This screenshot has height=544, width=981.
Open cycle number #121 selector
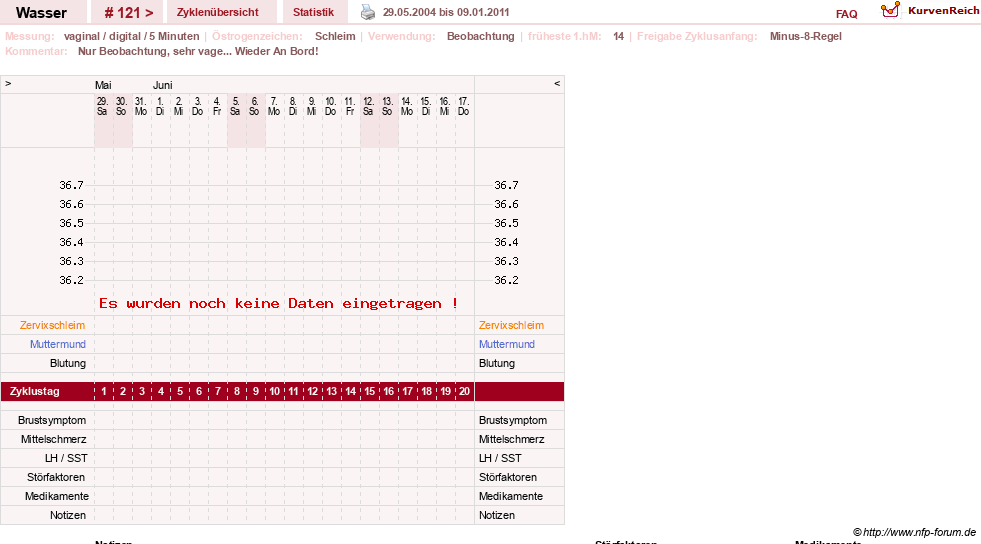[128, 13]
